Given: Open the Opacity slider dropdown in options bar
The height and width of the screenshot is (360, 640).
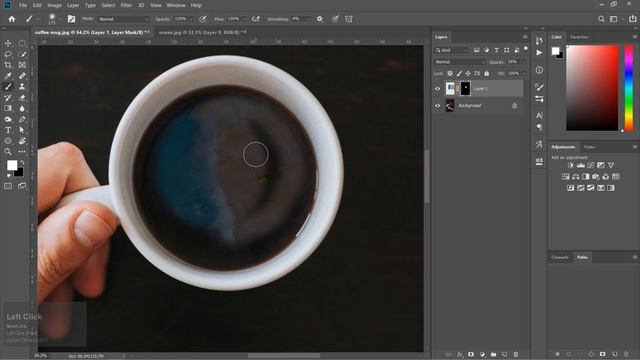Looking at the screenshot, I should (x=191, y=19).
